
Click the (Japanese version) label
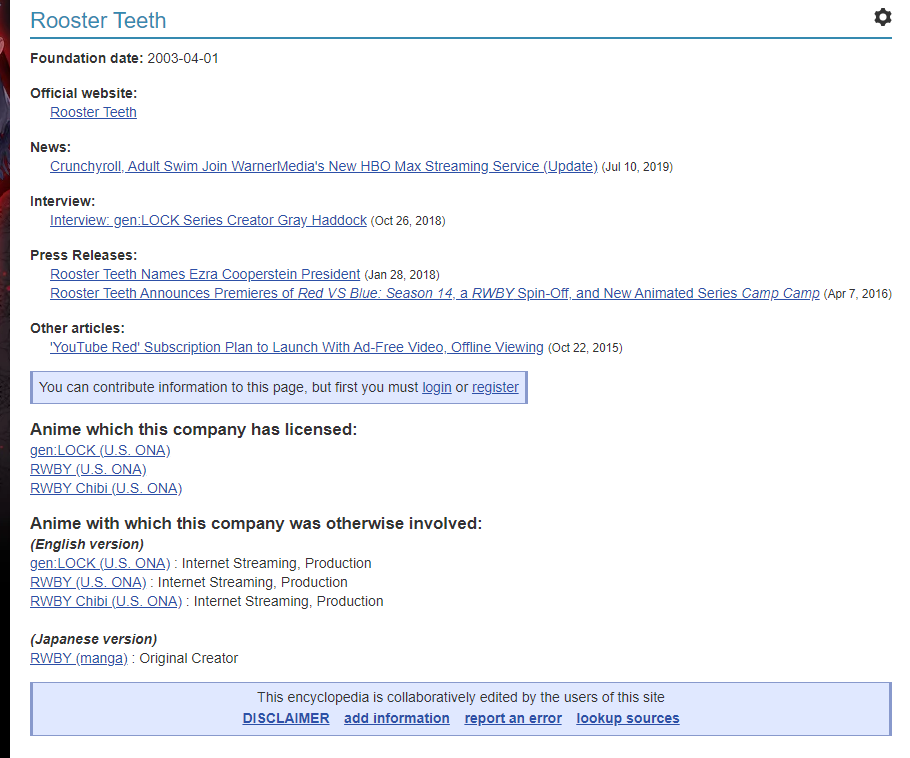pos(93,640)
